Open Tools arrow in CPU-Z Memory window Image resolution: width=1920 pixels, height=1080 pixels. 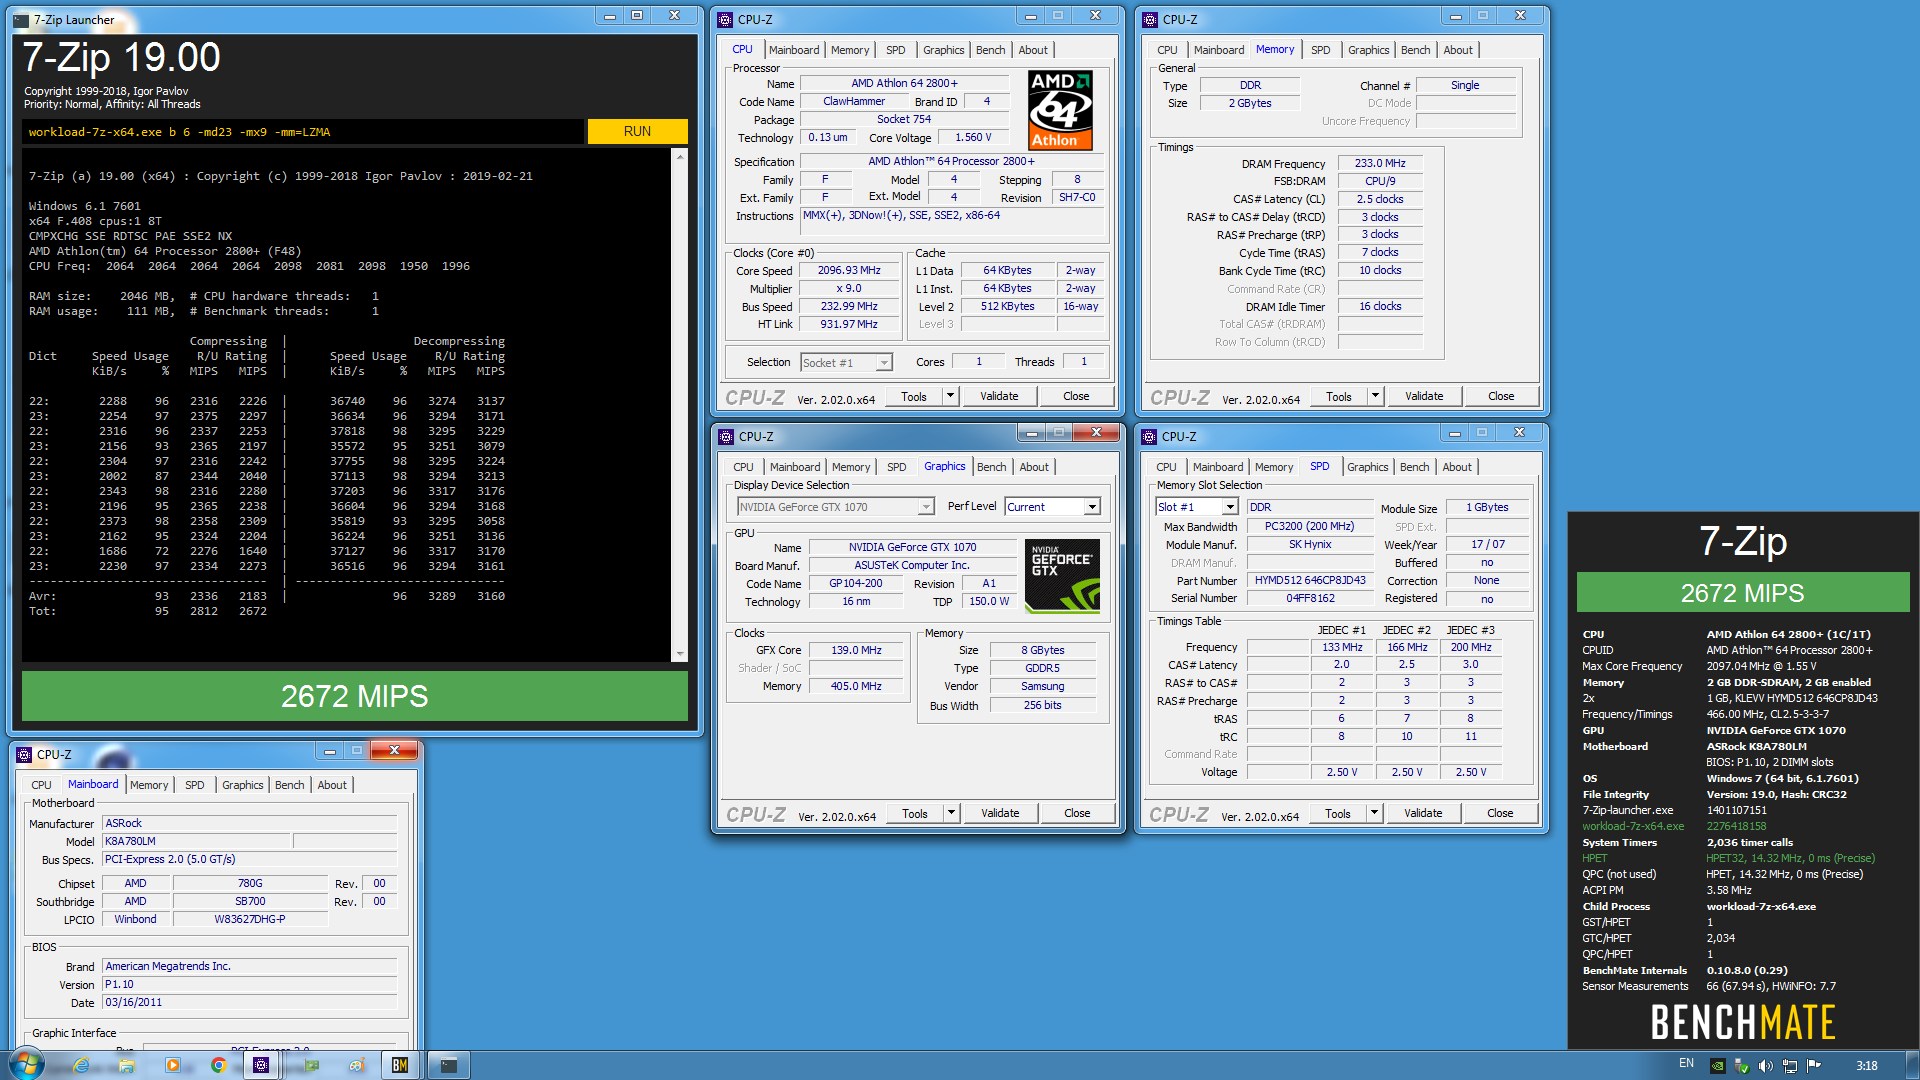(1375, 396)
